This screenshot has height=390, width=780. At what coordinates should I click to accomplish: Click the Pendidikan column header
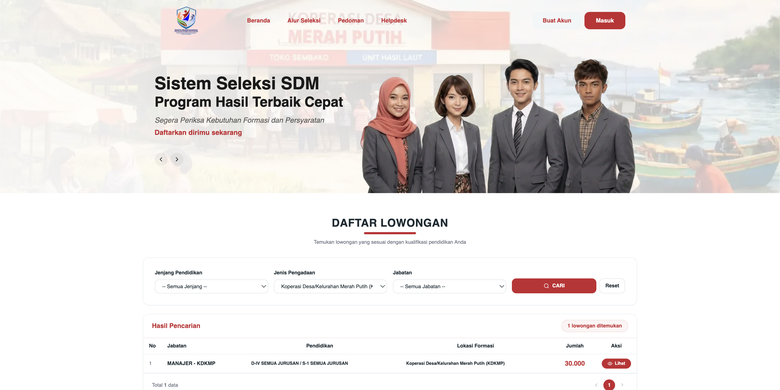pos(319,346)
